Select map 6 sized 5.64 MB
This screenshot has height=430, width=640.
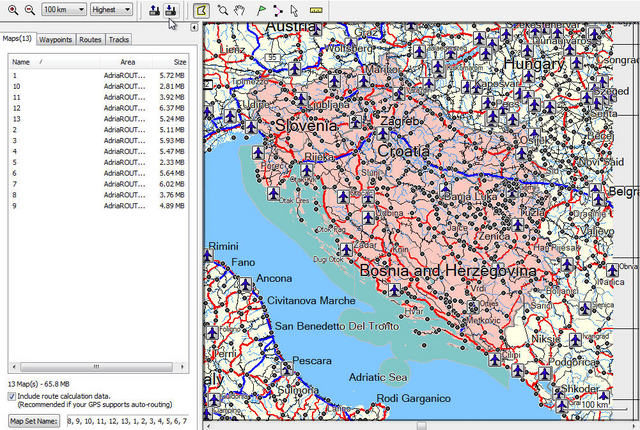coord(98,173)
